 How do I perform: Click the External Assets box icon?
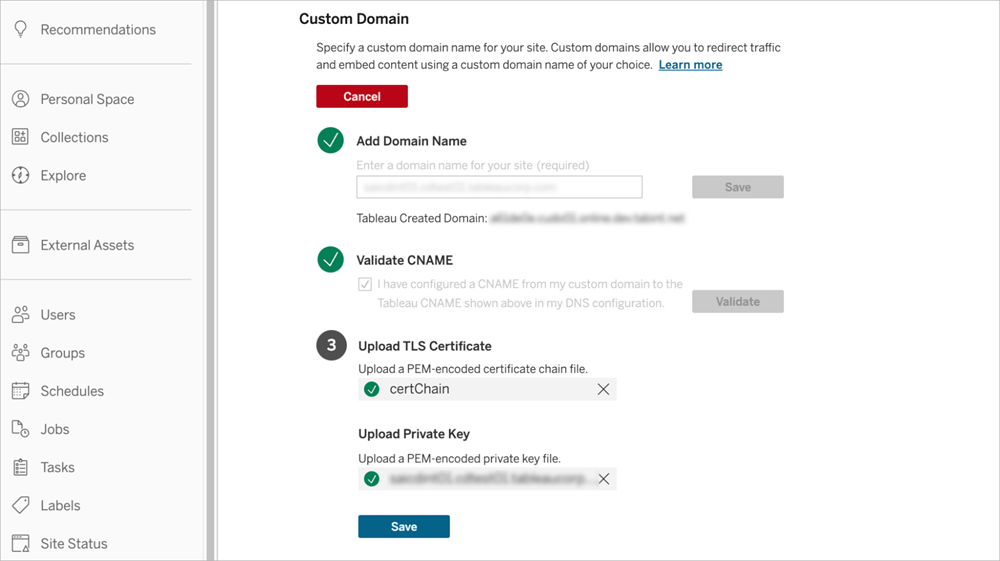pyautogui.click(x=20, y=245)
